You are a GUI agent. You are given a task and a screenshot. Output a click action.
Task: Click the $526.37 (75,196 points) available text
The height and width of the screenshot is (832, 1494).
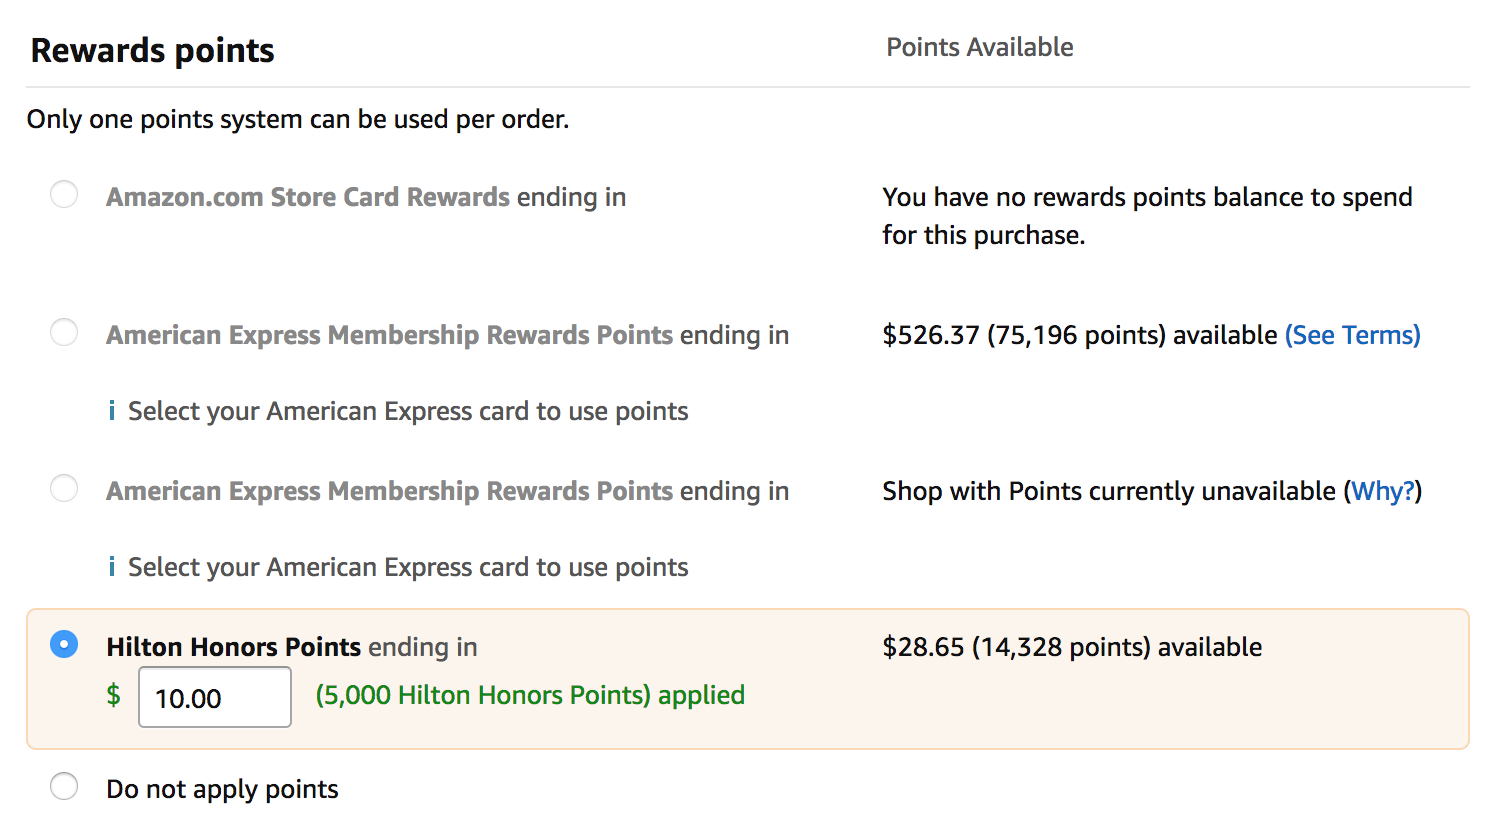[1080, 335]
